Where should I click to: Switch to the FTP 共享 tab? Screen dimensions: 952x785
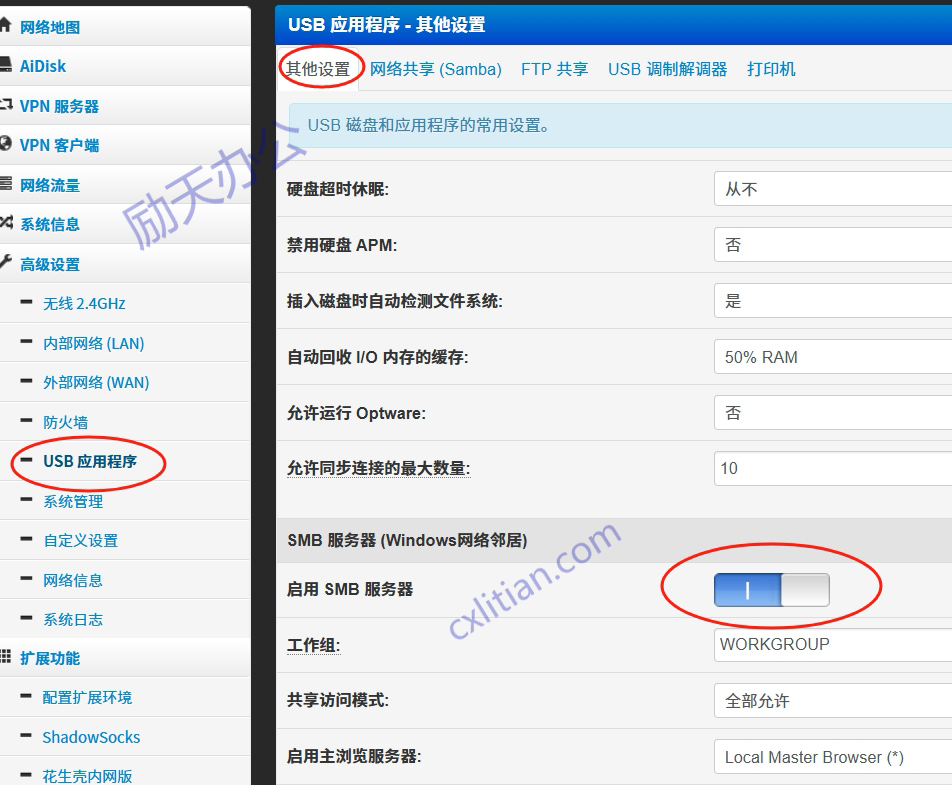pos(554,69)
